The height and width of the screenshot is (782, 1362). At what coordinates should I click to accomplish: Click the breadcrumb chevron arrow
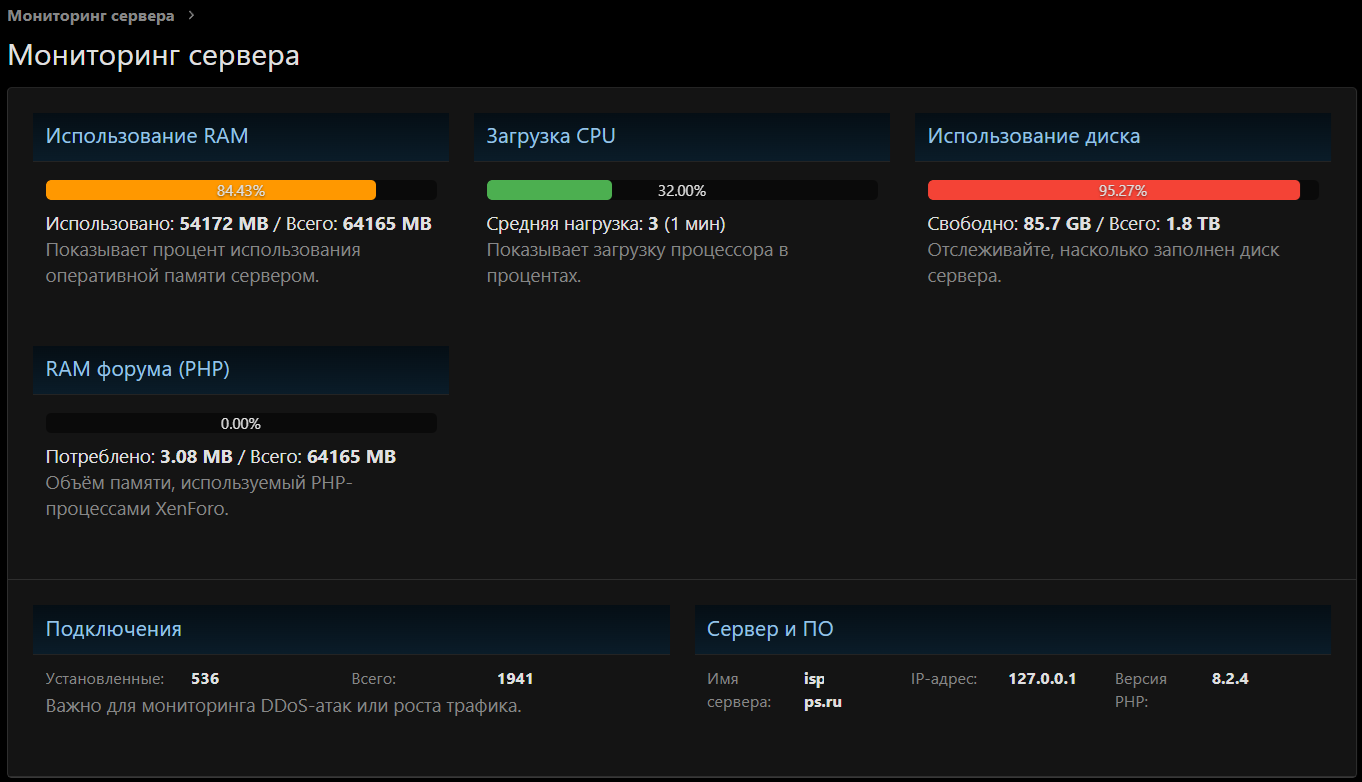tap(191, 16)
